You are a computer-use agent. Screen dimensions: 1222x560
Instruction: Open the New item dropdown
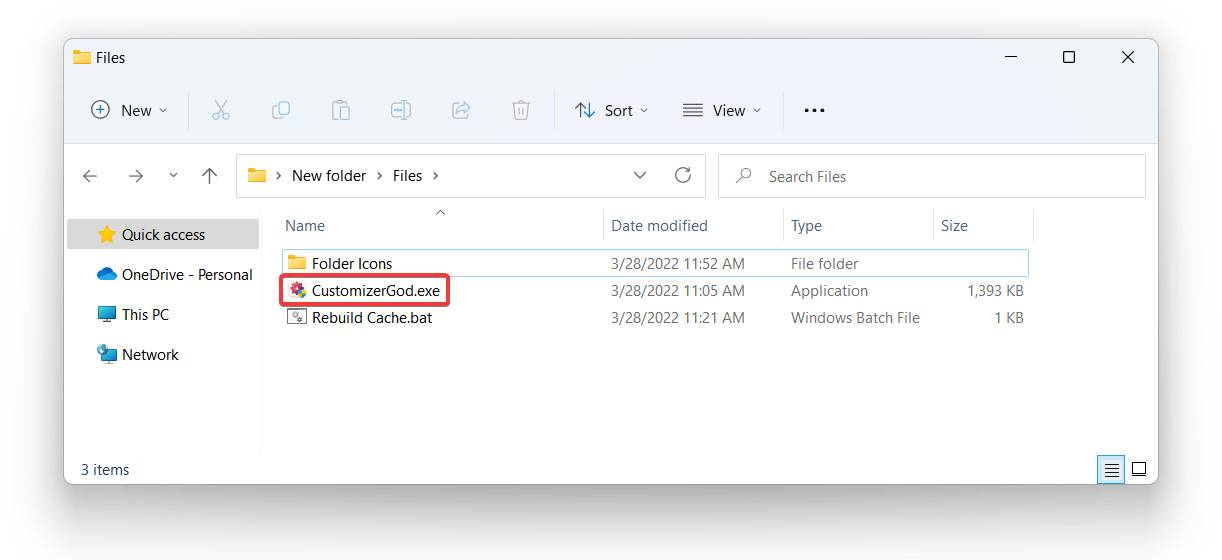click(x=129, y=110)
